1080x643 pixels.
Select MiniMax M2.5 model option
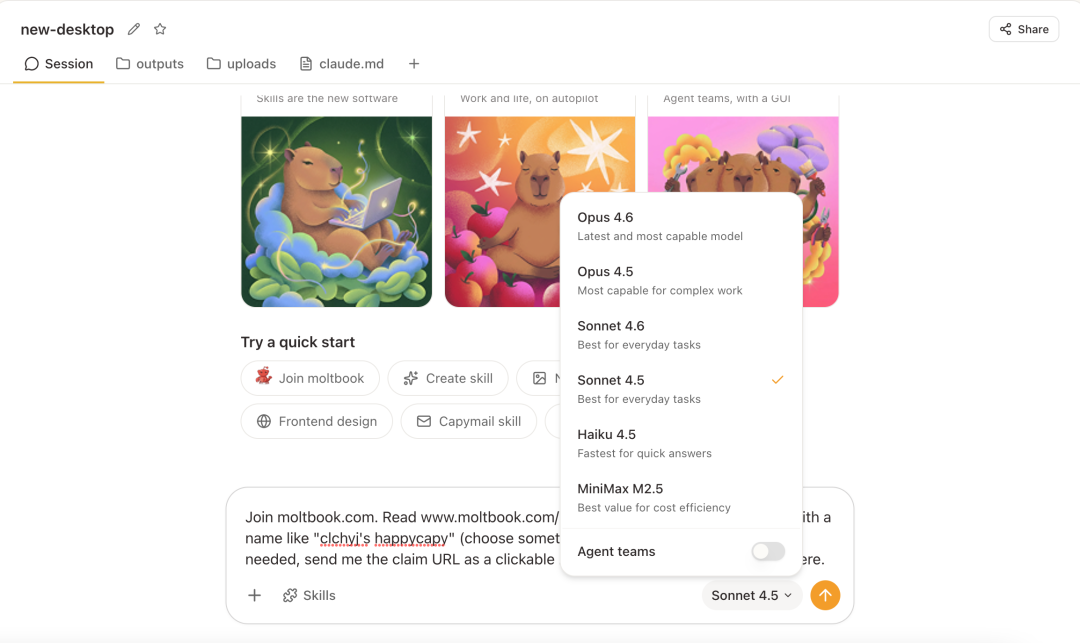pos(681,498)
